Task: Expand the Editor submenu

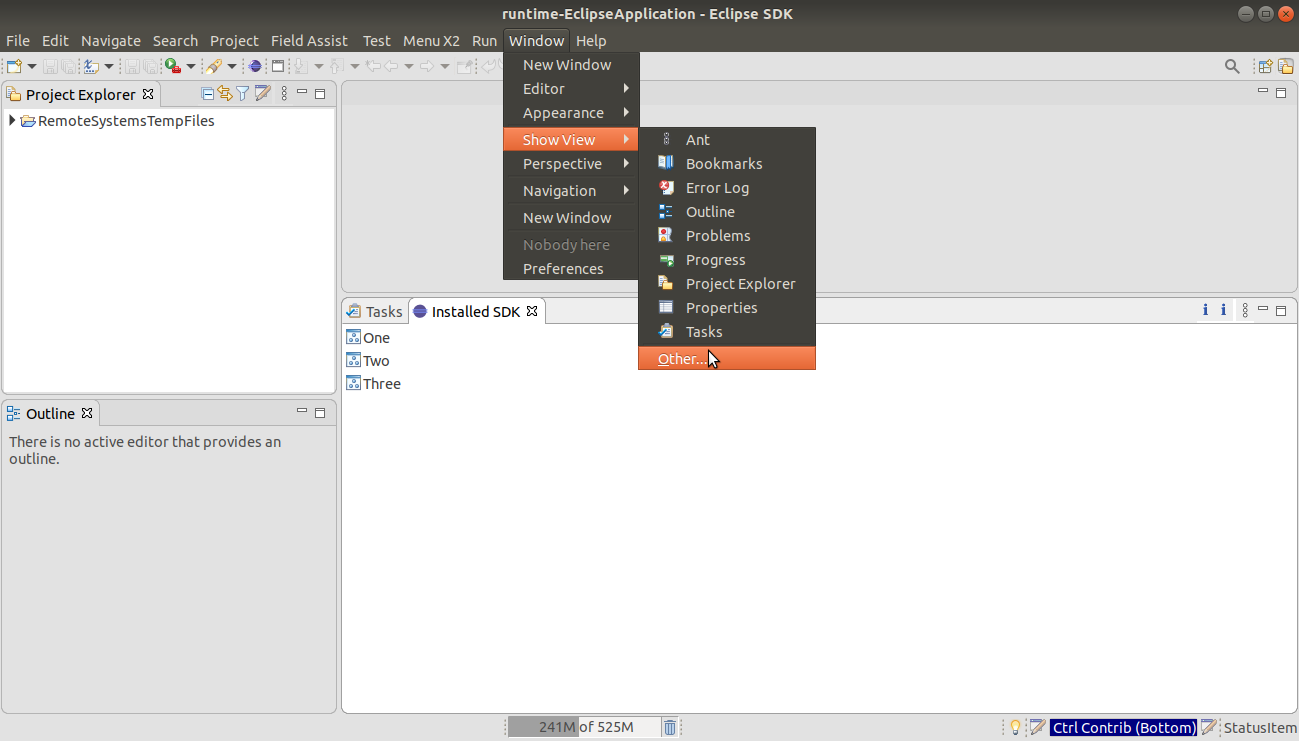Action: tap(571, 89)
